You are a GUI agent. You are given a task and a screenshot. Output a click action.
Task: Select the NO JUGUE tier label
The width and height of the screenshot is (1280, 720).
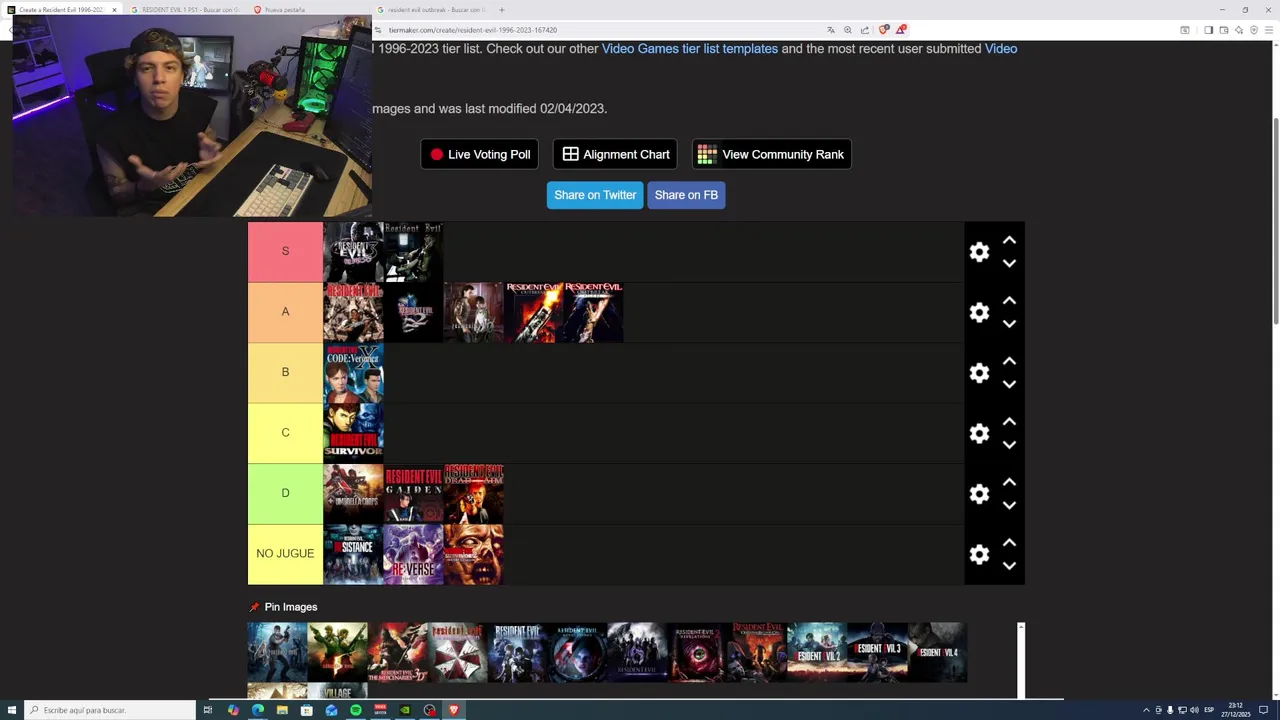point(285,554)
